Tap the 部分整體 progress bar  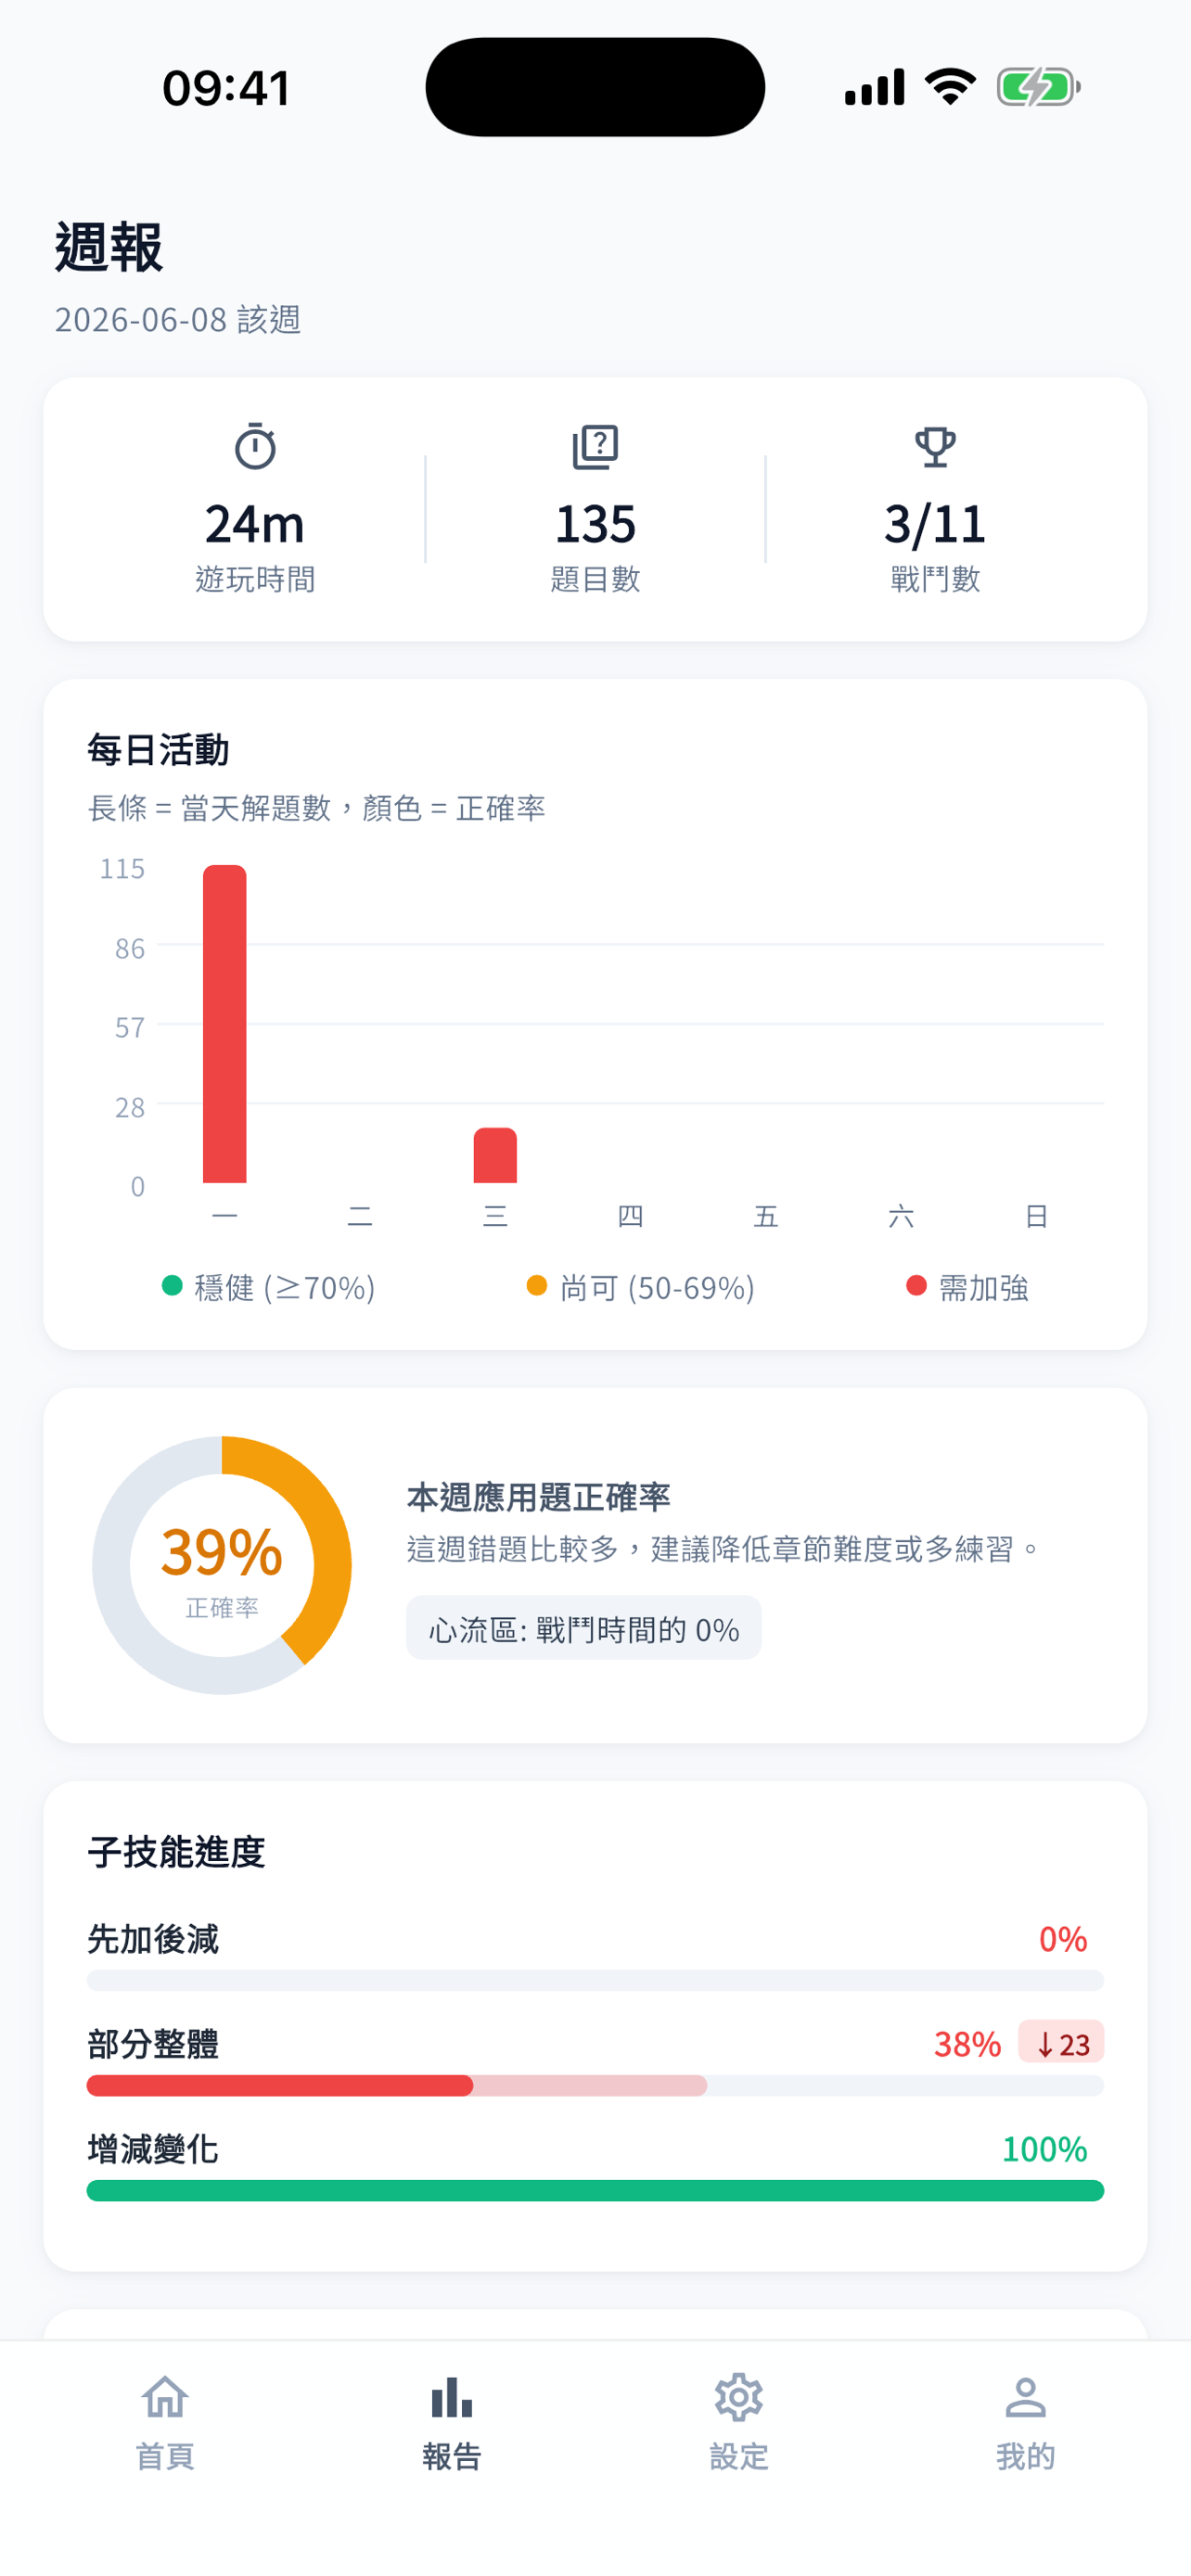click(595, 2085)
